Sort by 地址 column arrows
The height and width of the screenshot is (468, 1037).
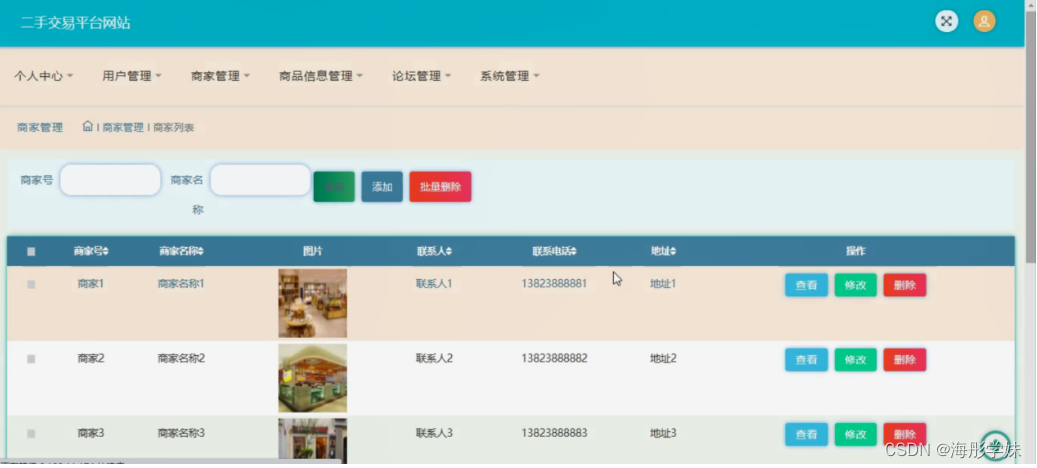[x=673, y=251]
